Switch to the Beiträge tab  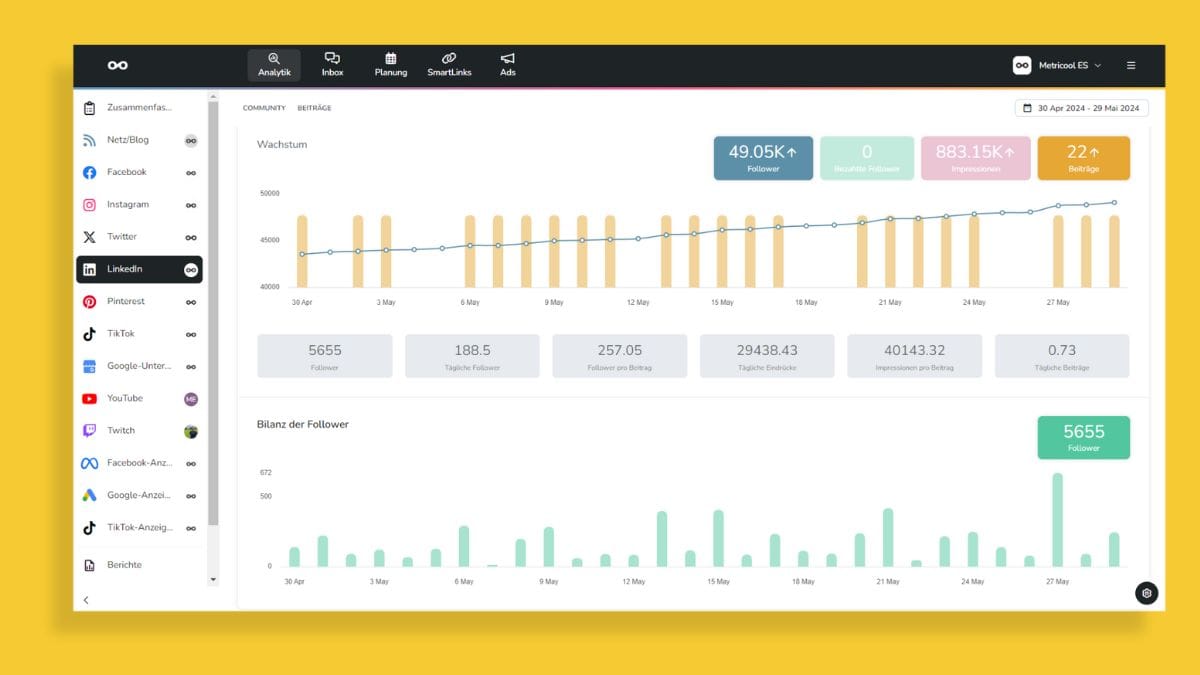pos(314,108)
